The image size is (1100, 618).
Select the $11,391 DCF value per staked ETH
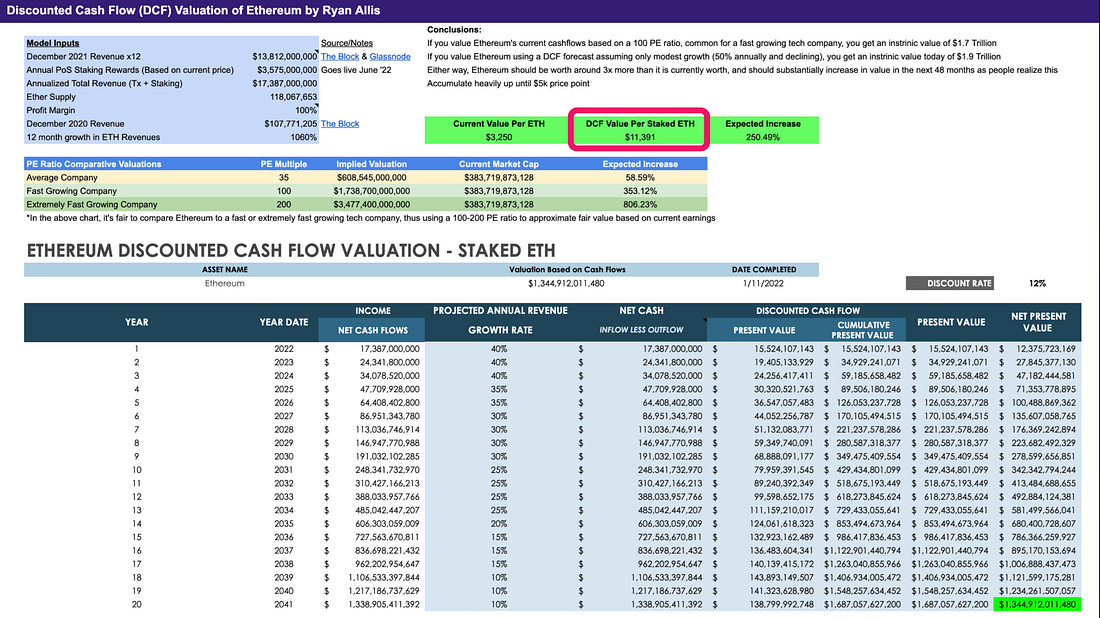[x=640, y=137]
